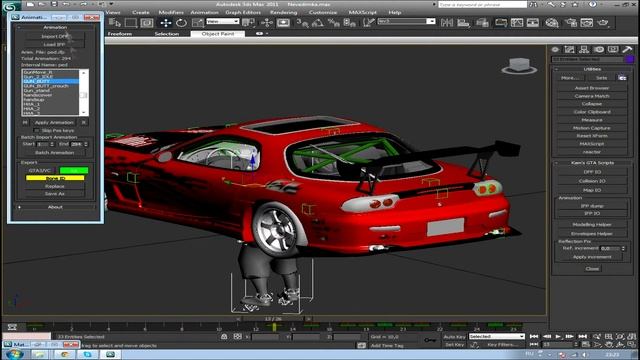Toggle the GTA3/VC export option
This screenshot has width=640, height=360.
click(x=40, y=170)
